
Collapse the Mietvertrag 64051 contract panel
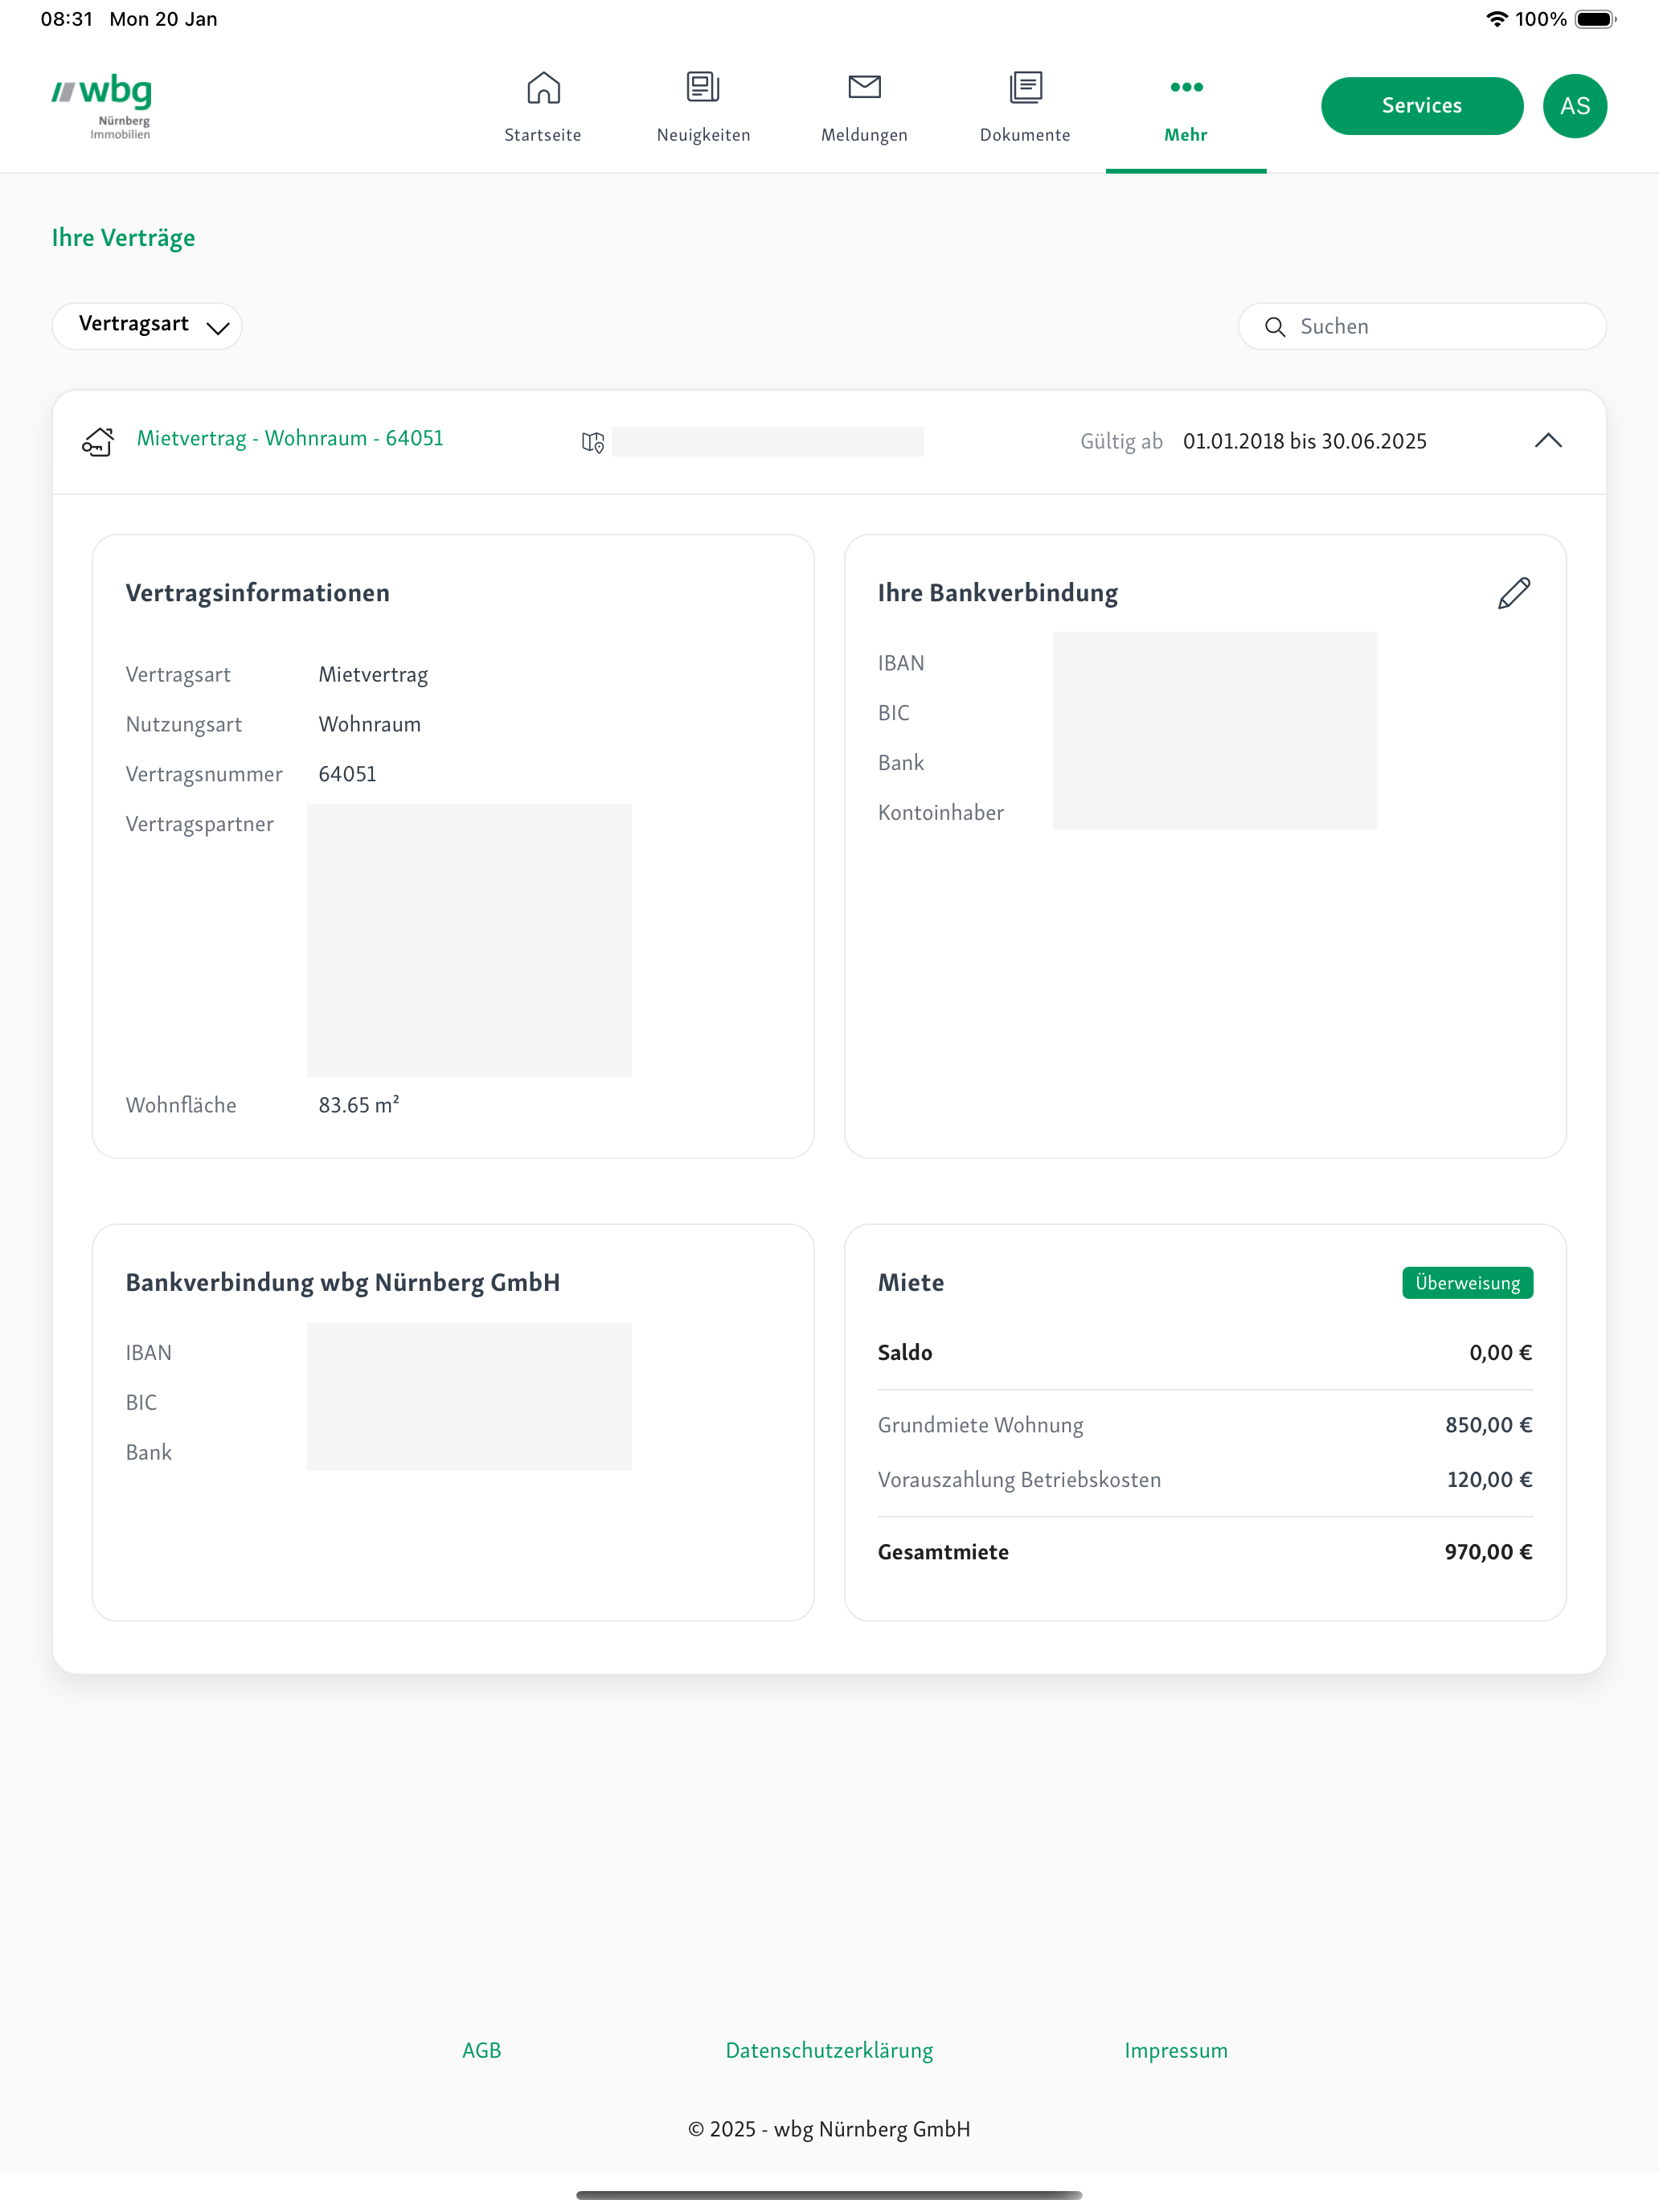(x=1547, y=441)
